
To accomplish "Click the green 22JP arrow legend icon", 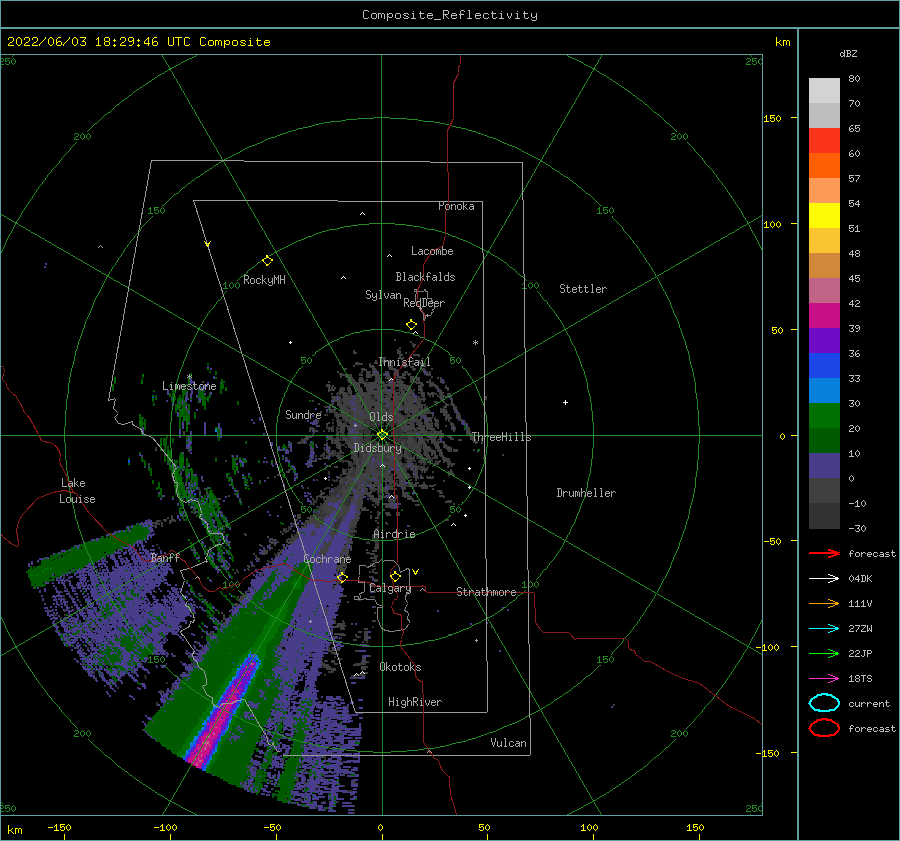I will click(x=824, y=653).
